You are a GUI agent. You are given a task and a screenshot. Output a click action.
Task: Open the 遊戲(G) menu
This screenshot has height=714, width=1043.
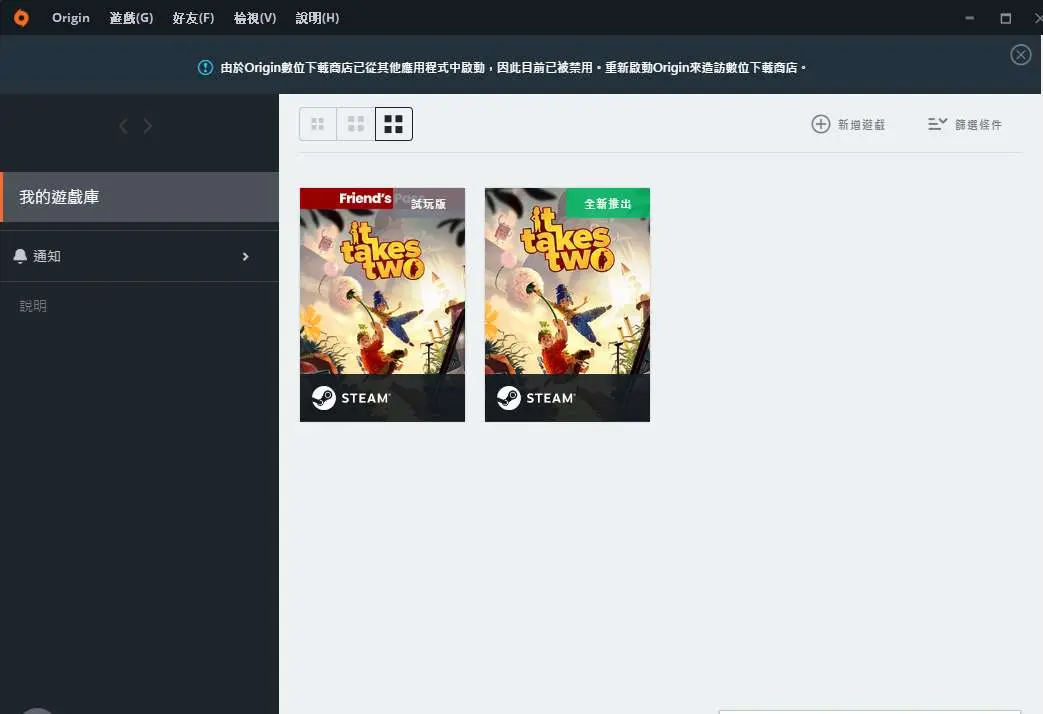point(131,18)
